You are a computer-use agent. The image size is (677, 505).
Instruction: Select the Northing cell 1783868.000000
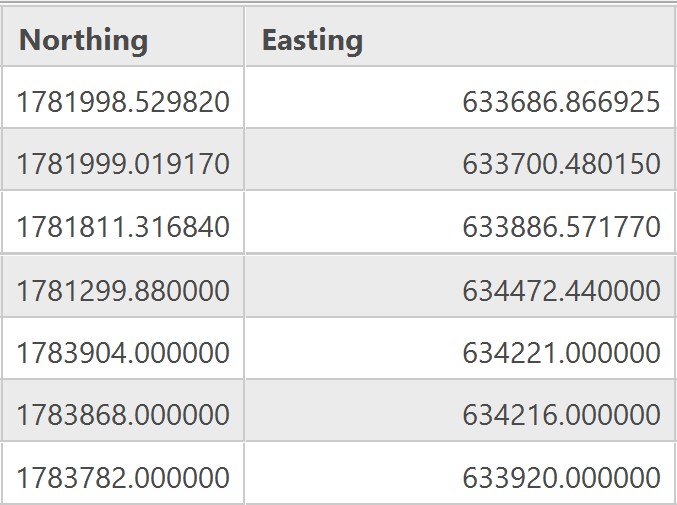point(123,410)
